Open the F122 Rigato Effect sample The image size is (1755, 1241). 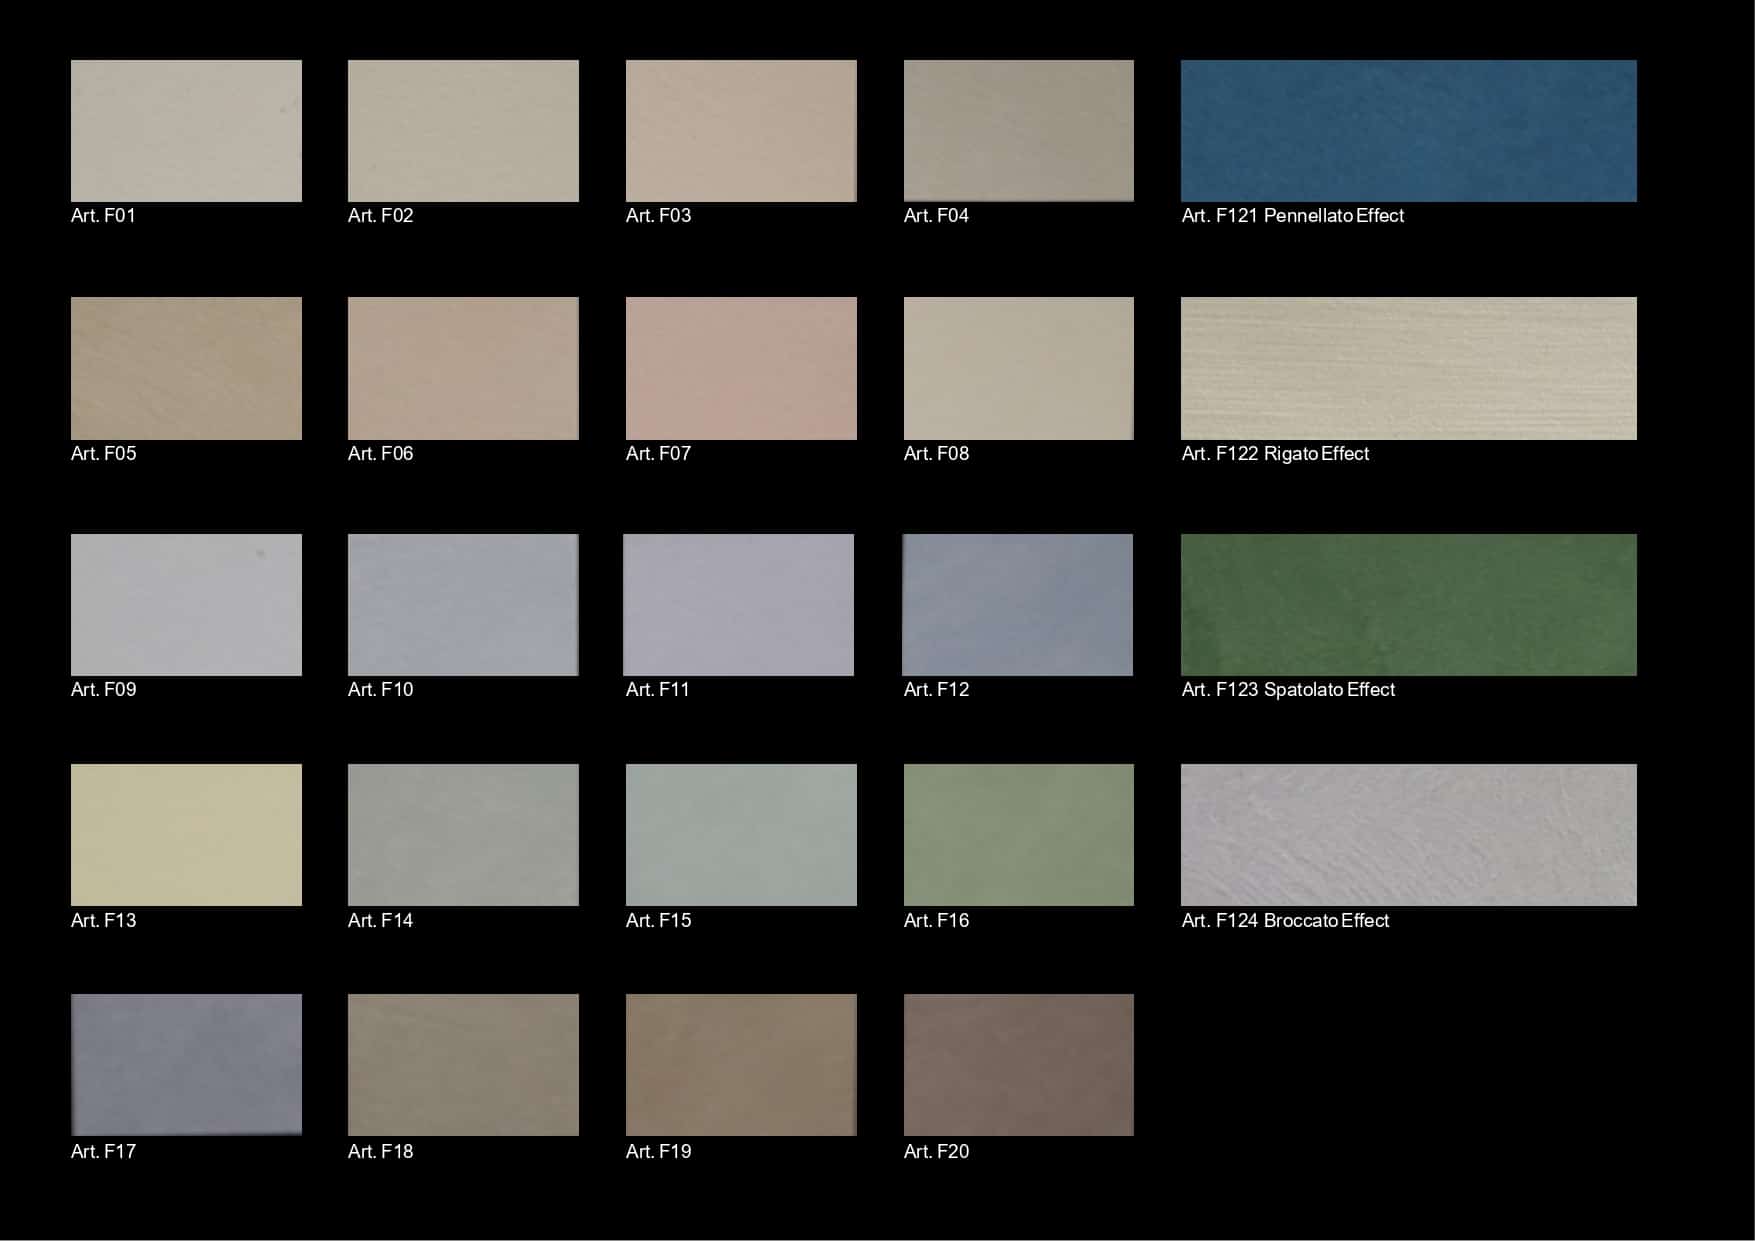[x=1408, y=368]
